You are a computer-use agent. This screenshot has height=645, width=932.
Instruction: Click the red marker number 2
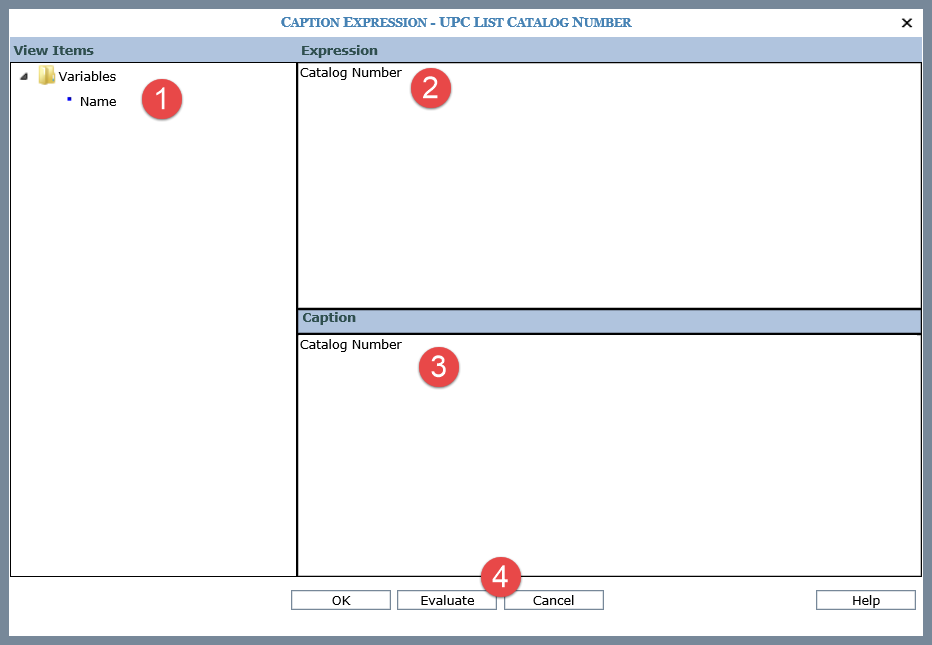[x=431, y=88]
